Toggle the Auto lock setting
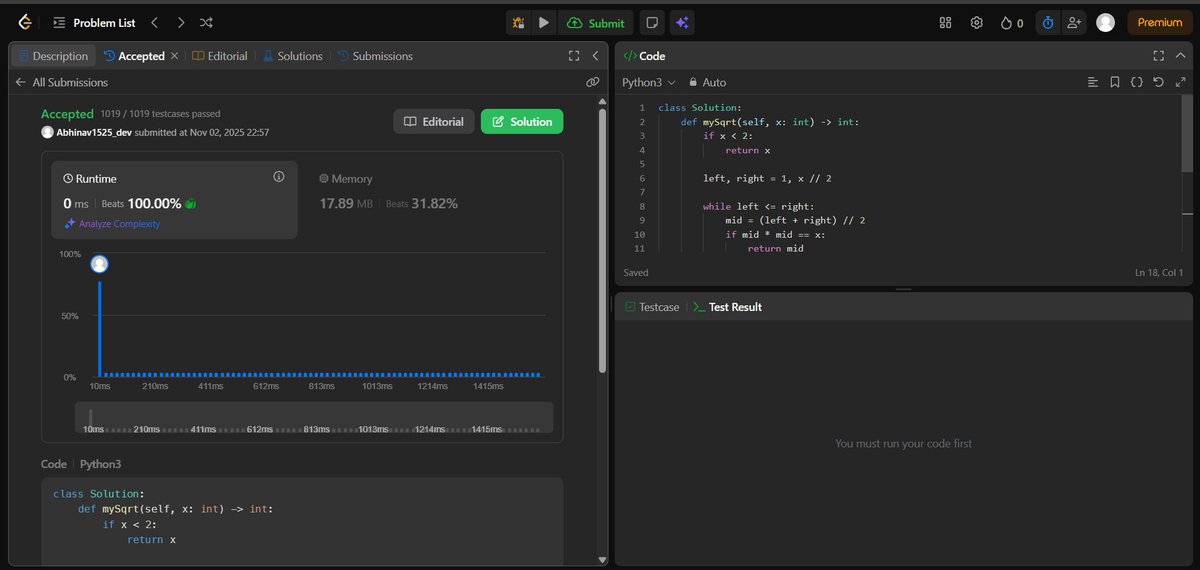The height and width of the screenshot is (570, 1200). tap(707, 82)
